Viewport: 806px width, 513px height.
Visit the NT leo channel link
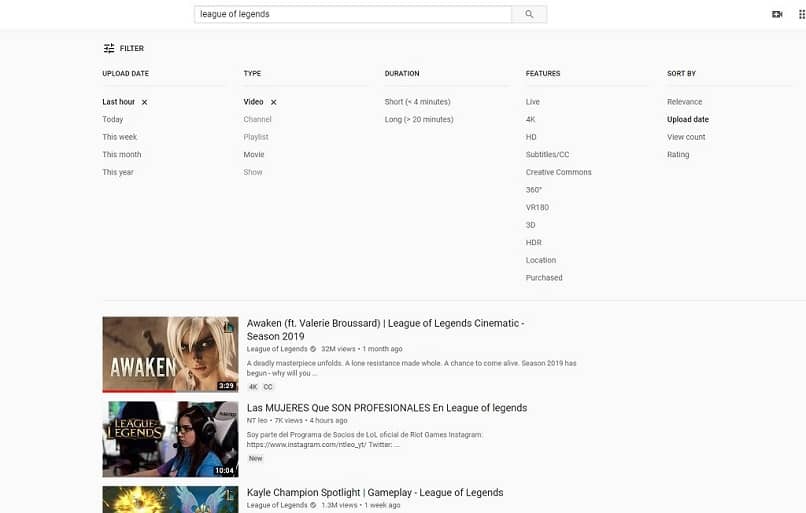(257, 420)
